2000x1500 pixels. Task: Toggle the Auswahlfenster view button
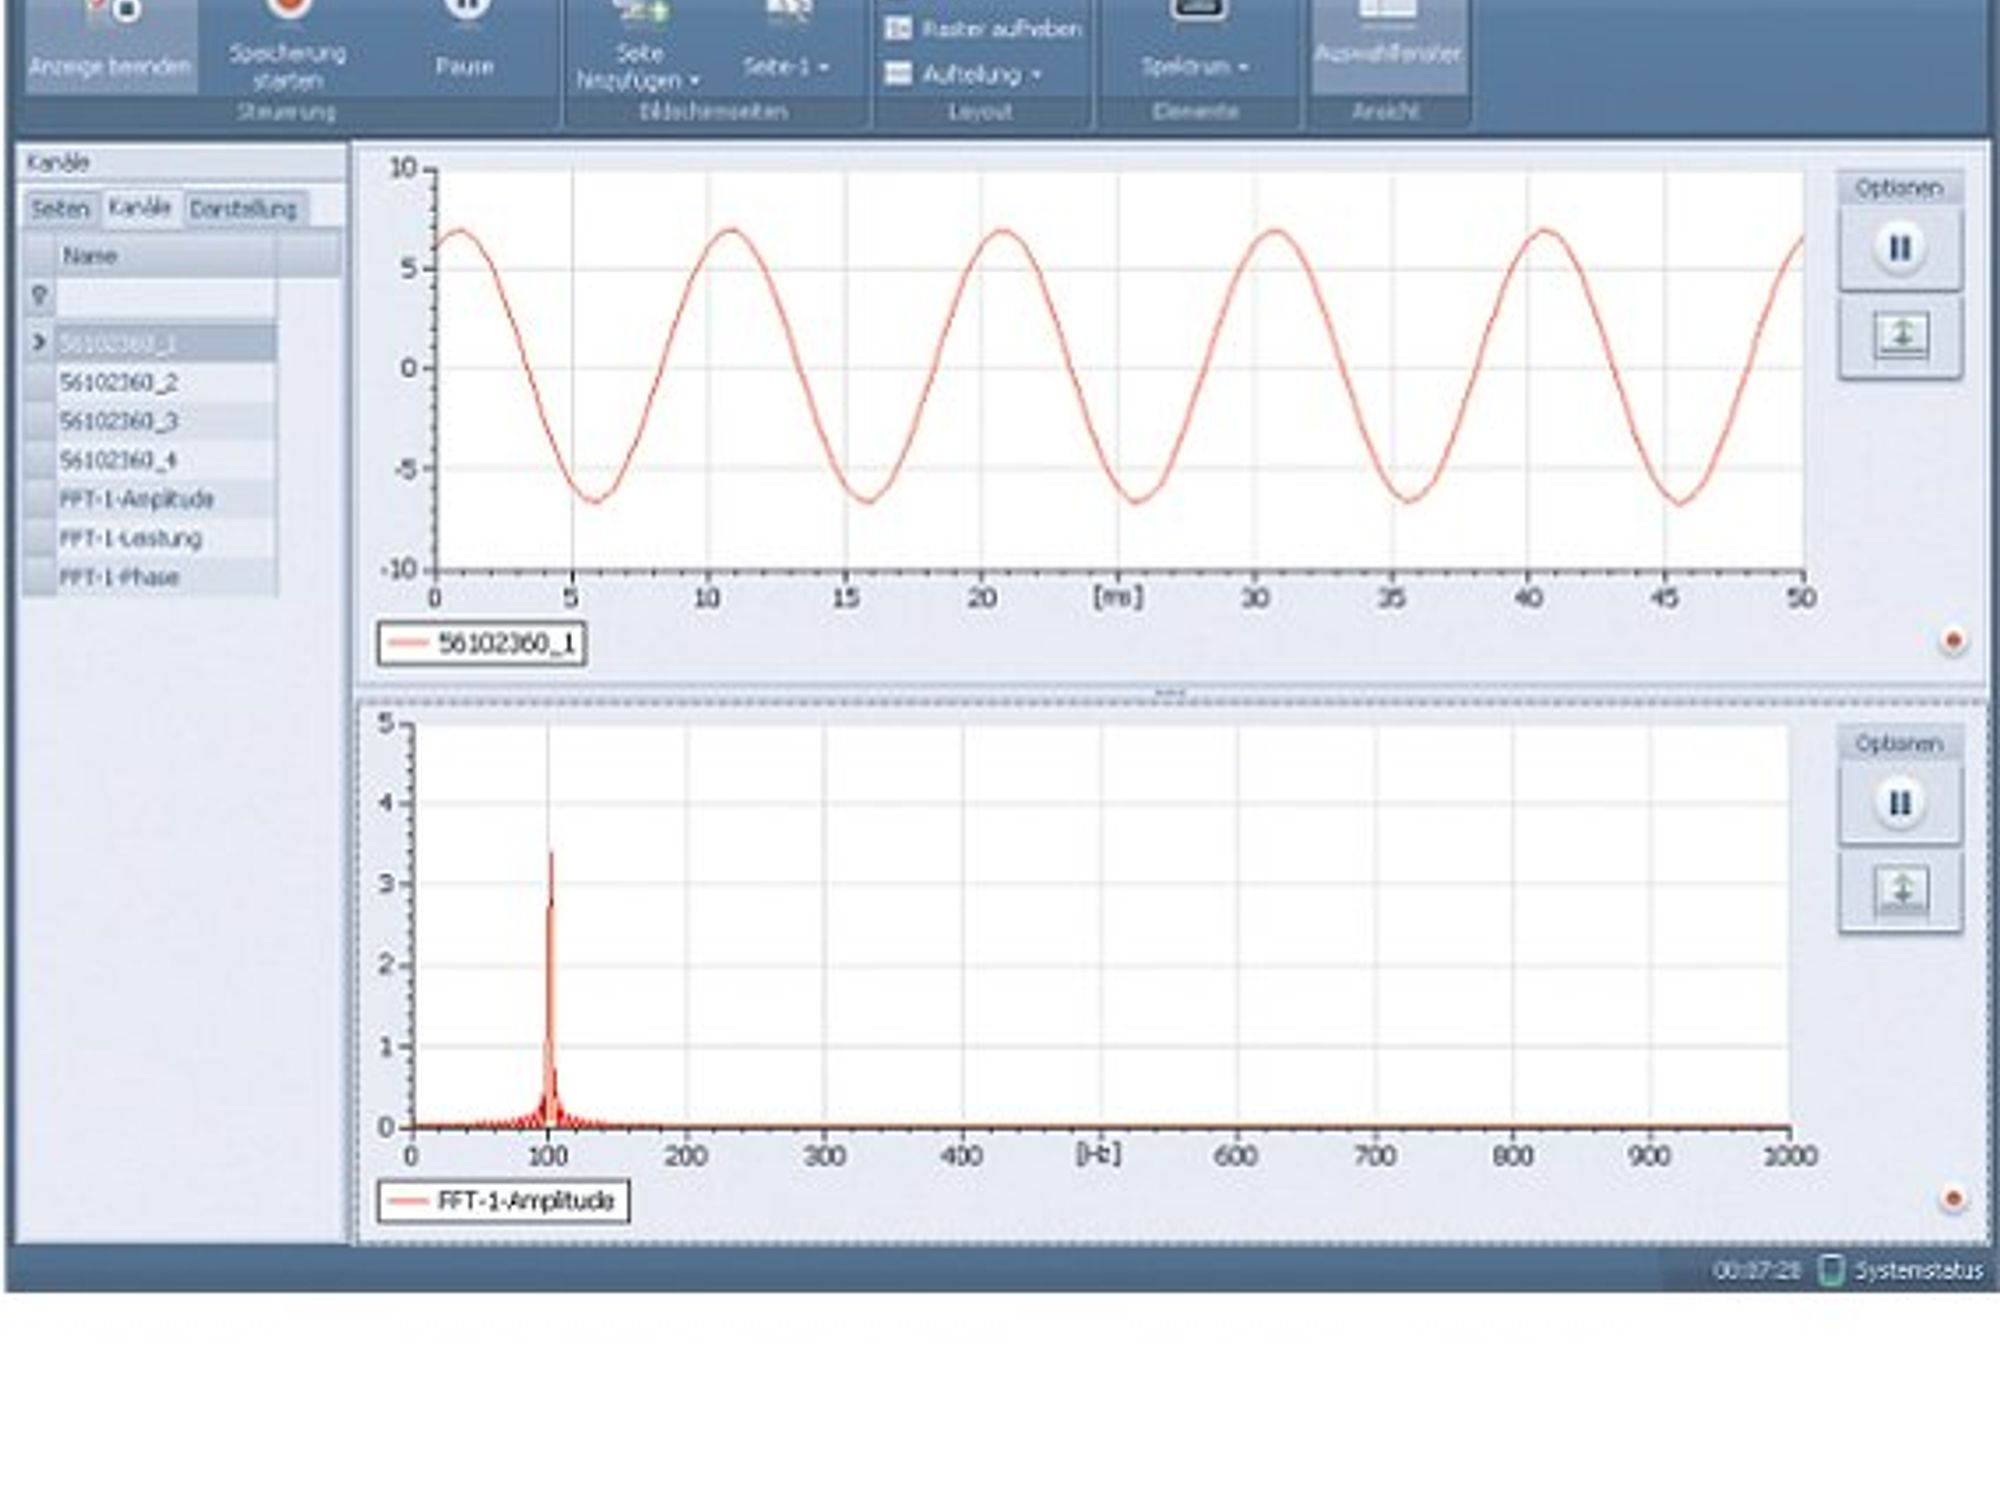coord(1388,45)
